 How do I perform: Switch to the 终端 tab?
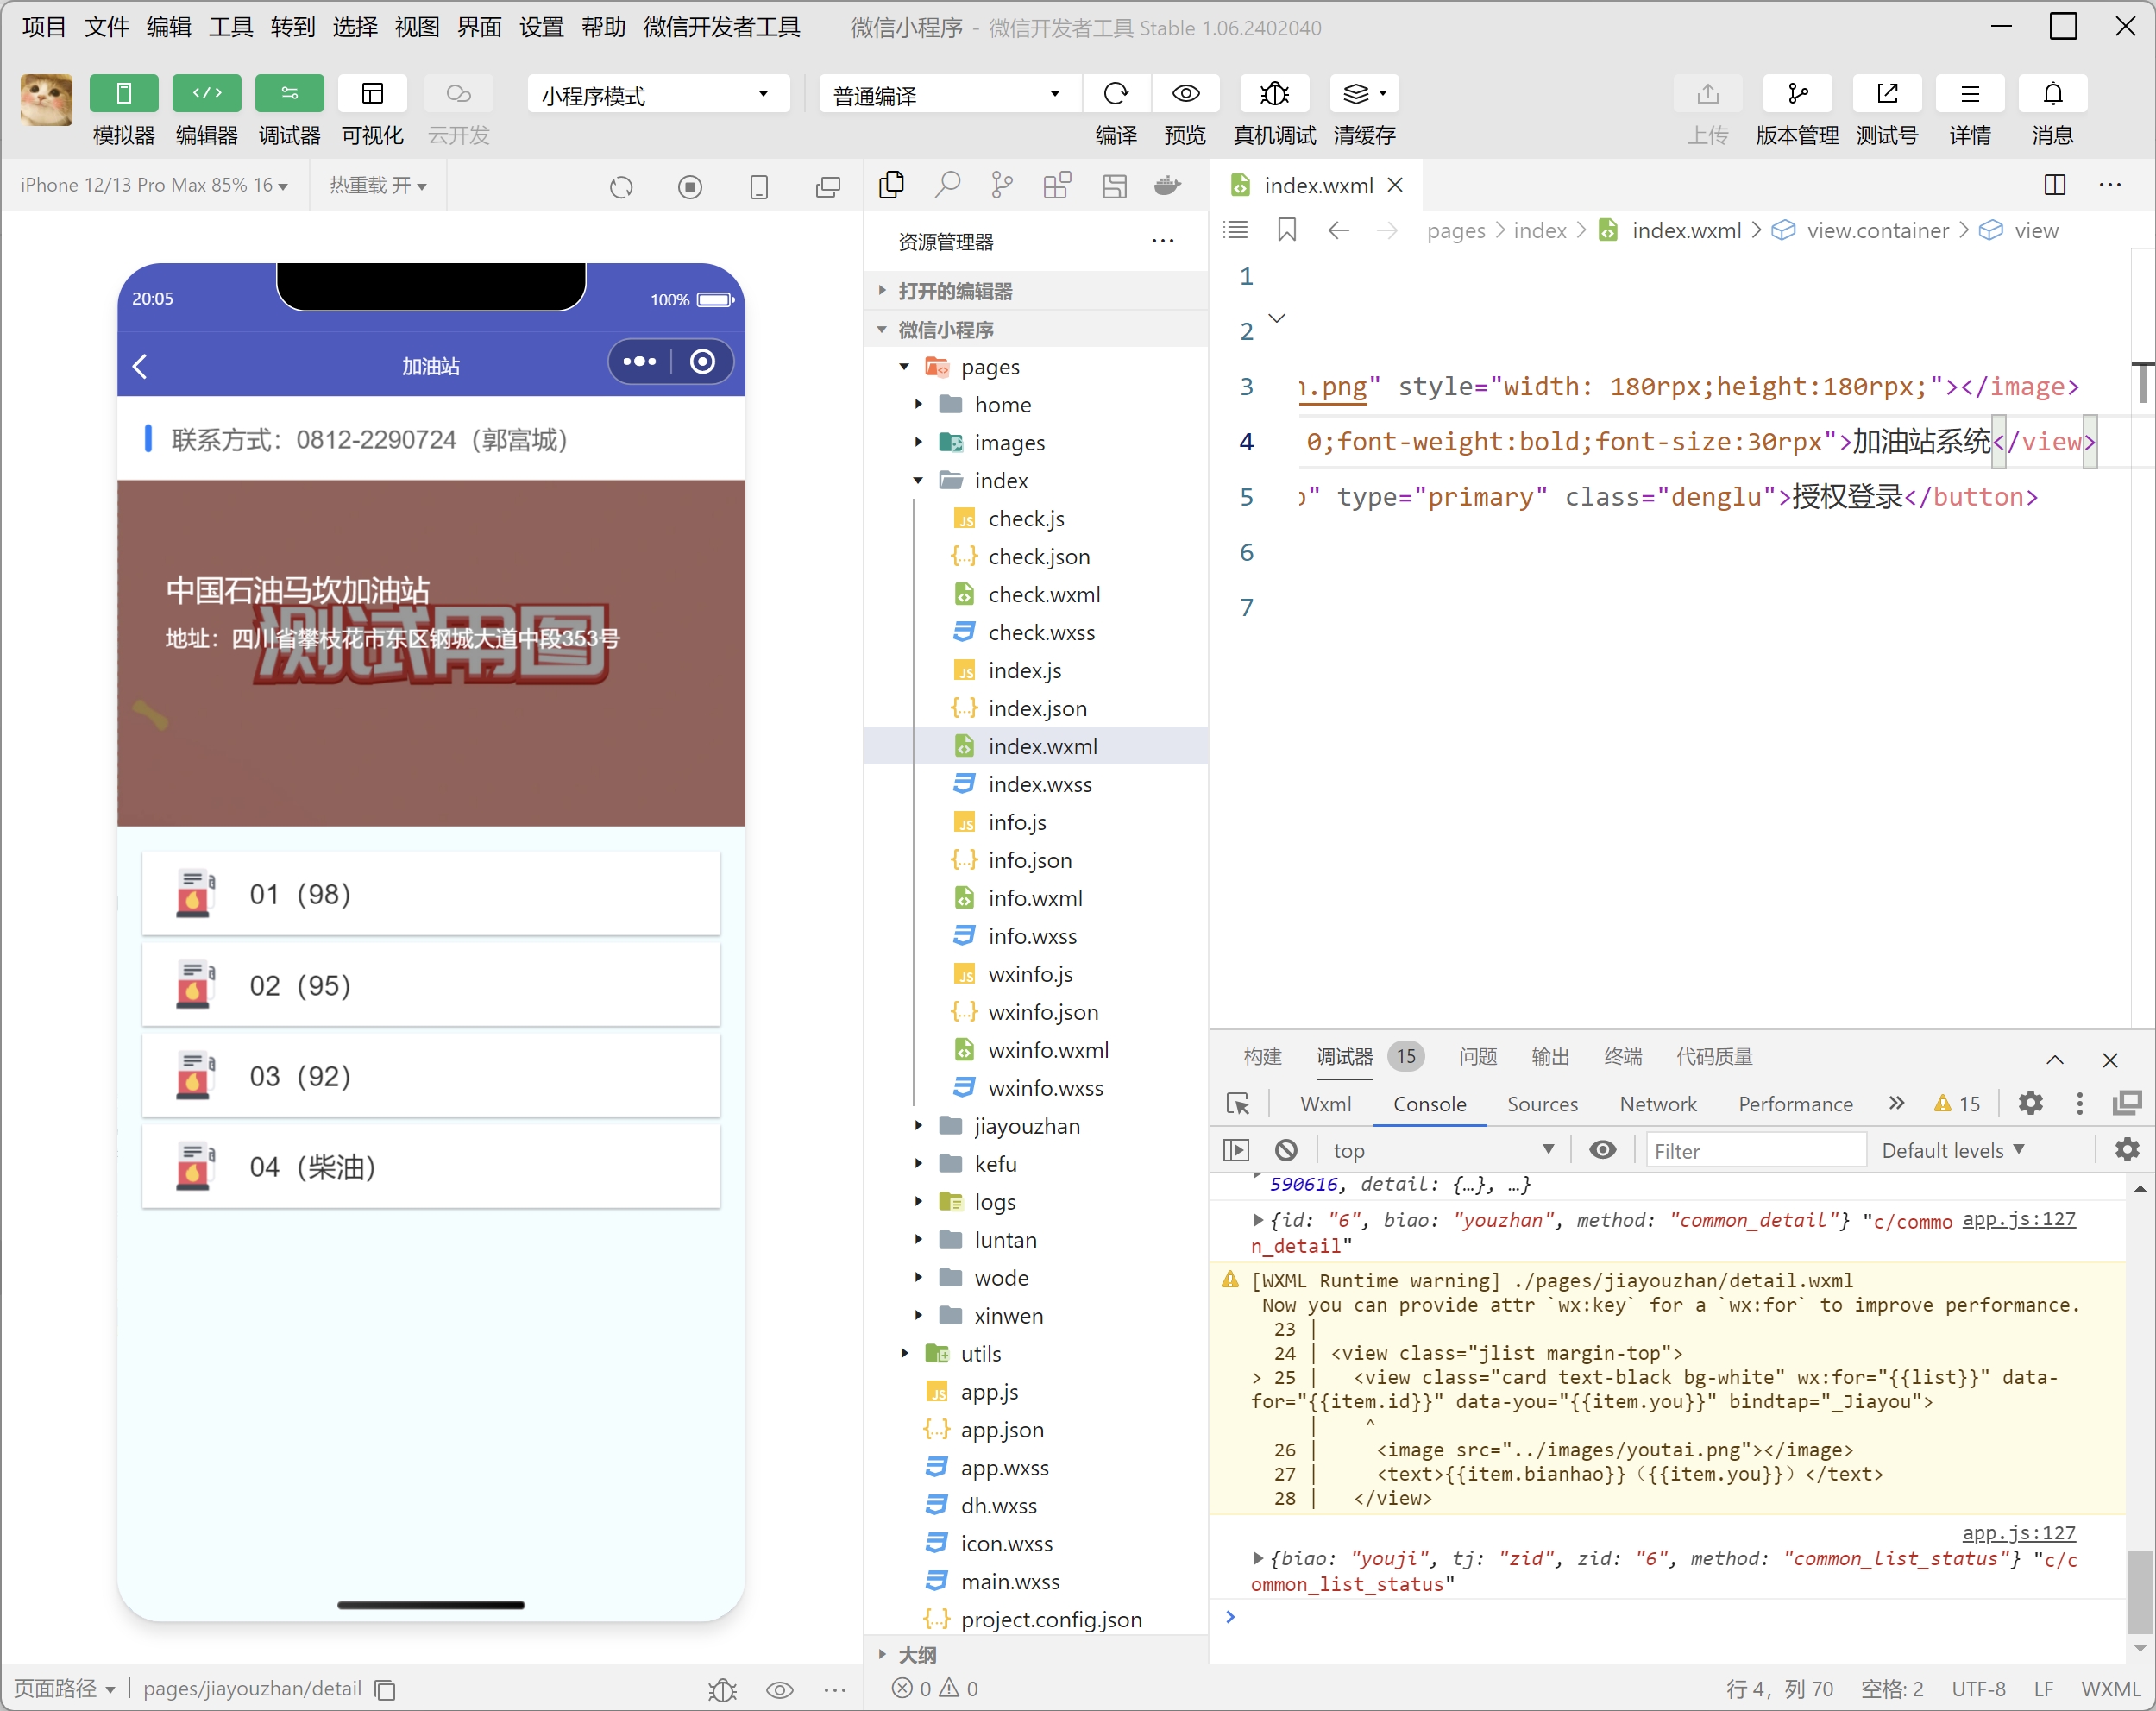coord(1622,1057)
